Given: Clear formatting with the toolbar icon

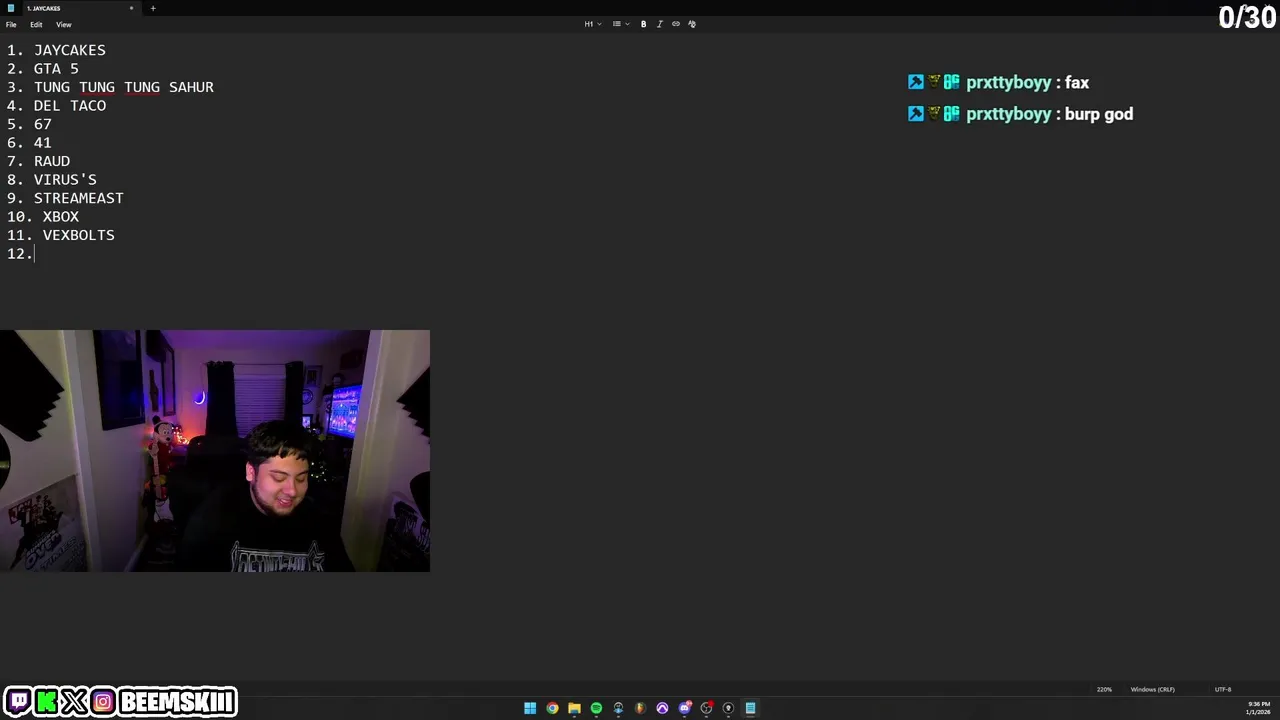Looking at the screenshot, I should 691,24.
